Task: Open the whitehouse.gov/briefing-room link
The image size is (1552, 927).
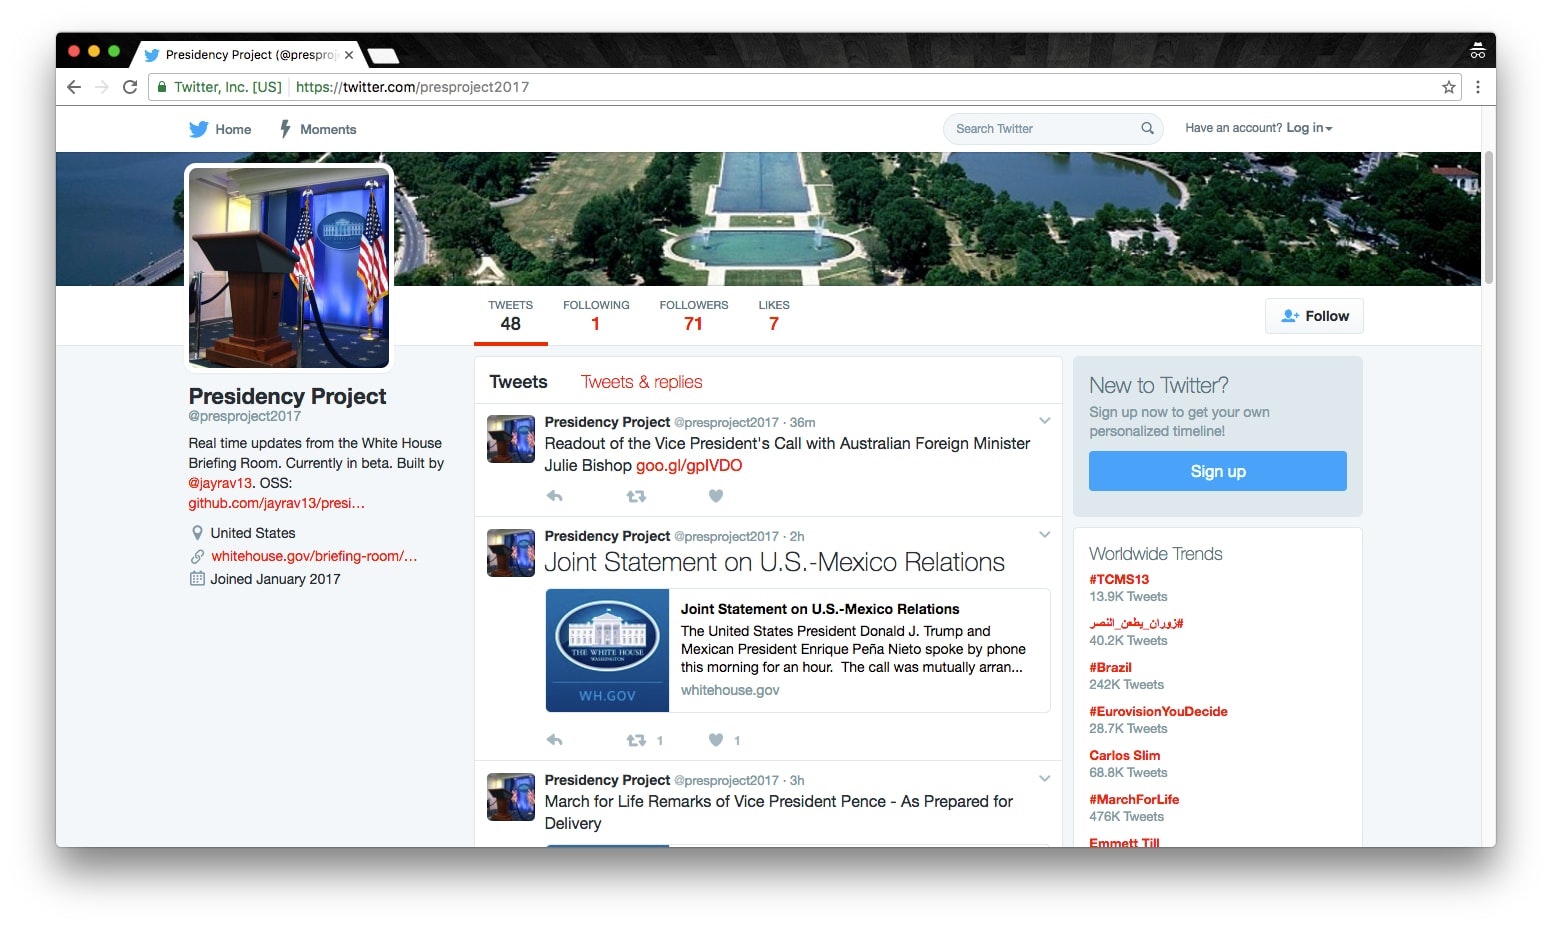Action: point(314,556)
